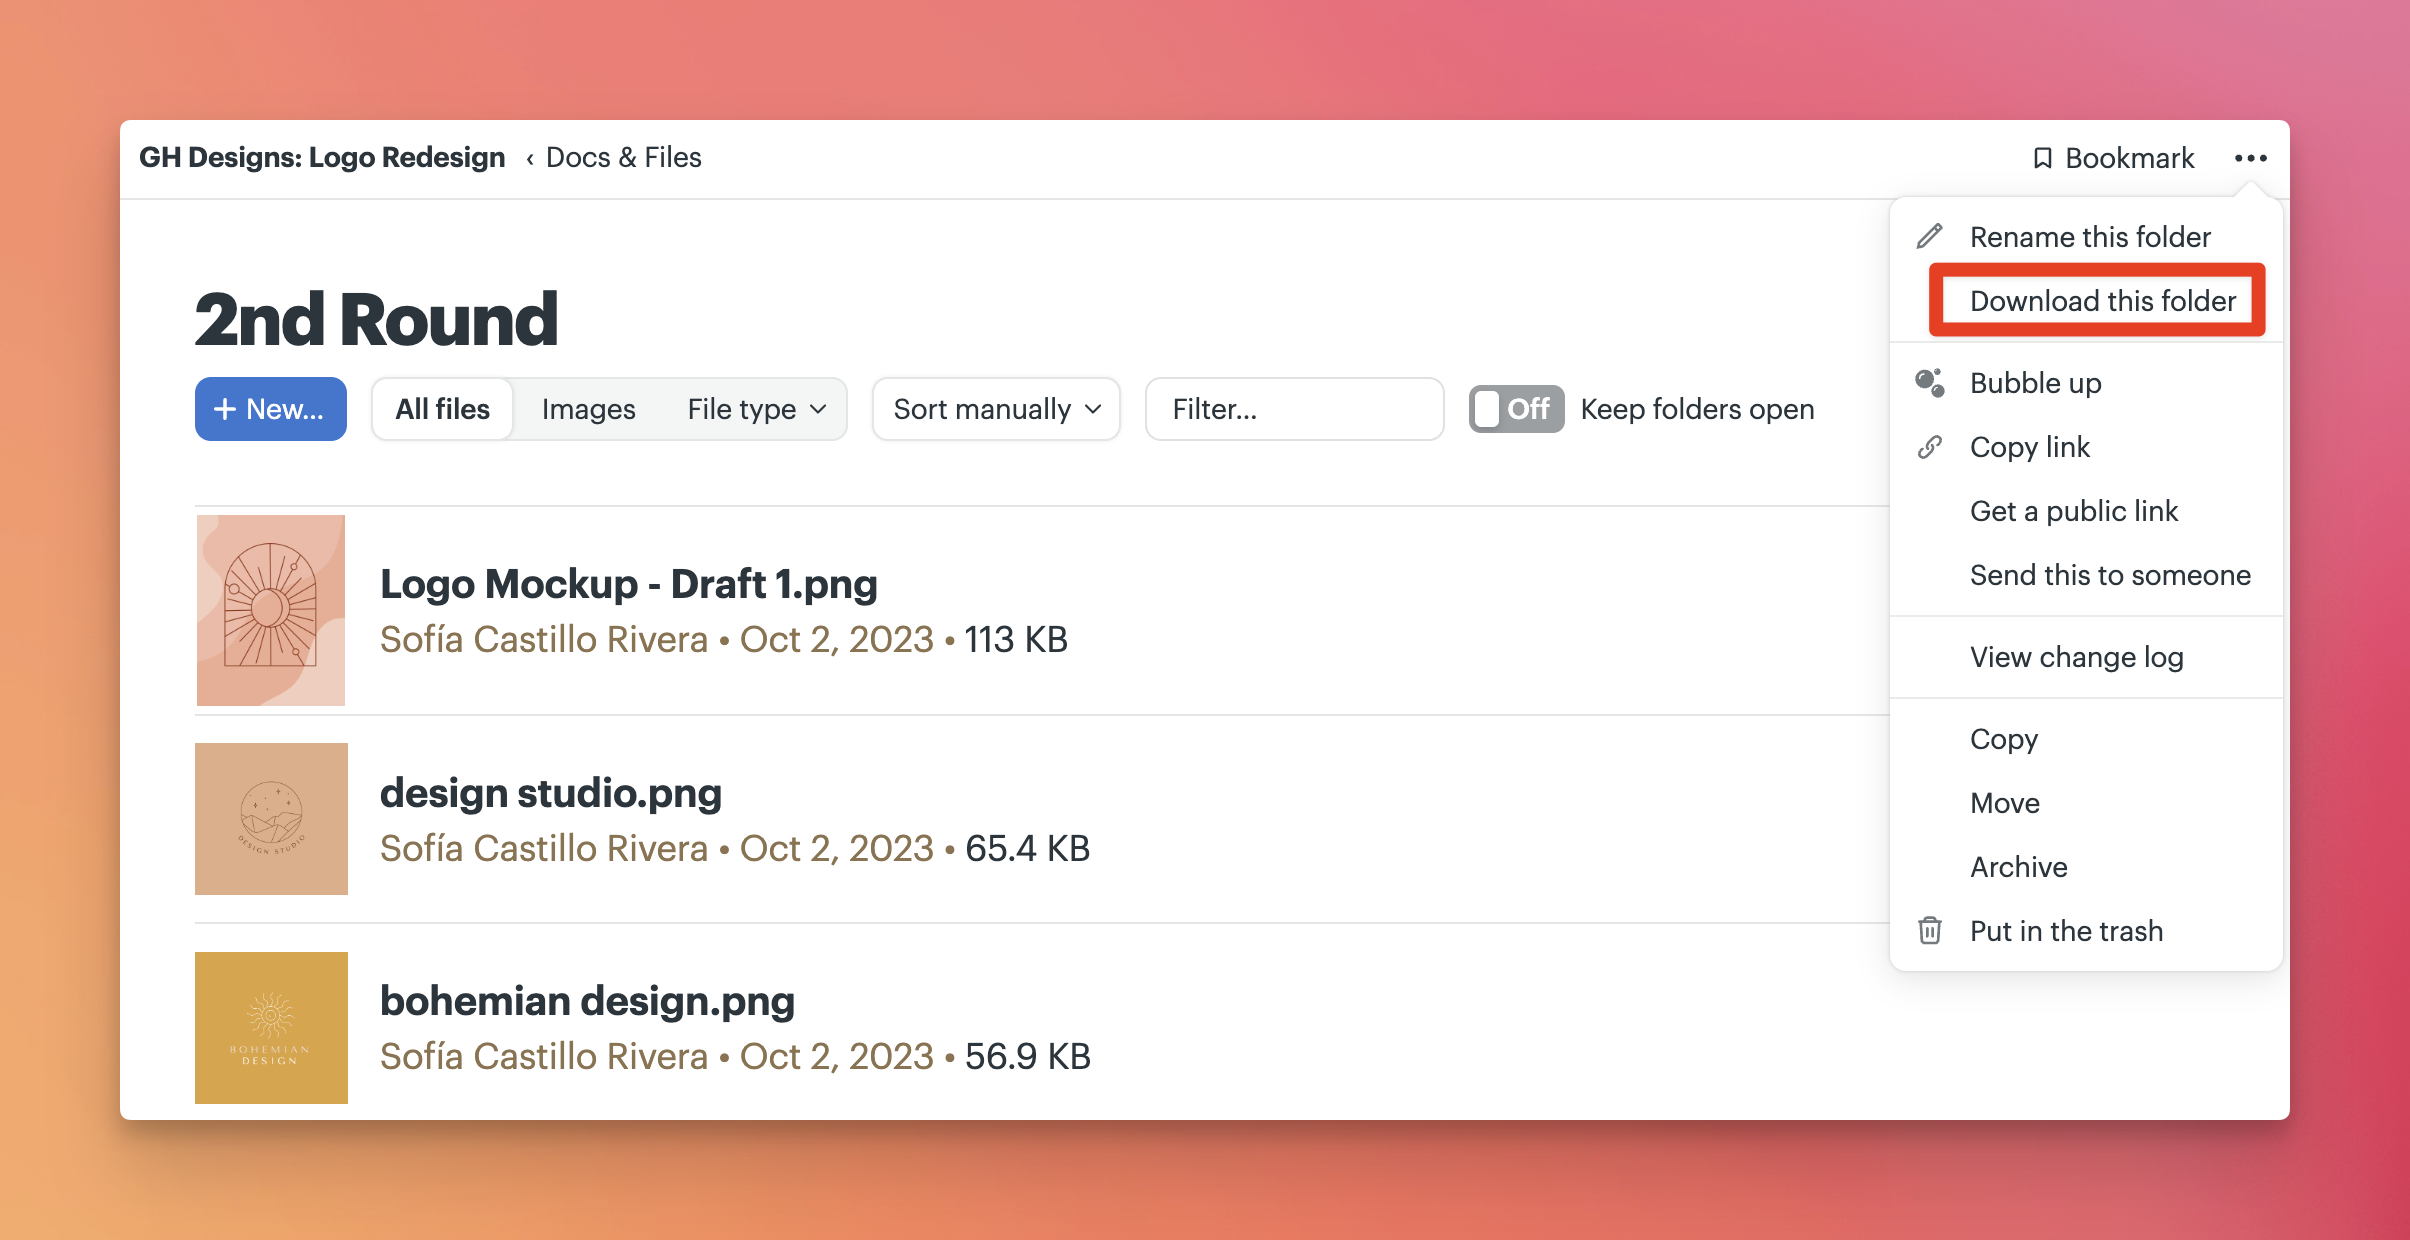Click the Bookmark ribbon icon
The image size is (2410, 1240).
pos(2043,158)
